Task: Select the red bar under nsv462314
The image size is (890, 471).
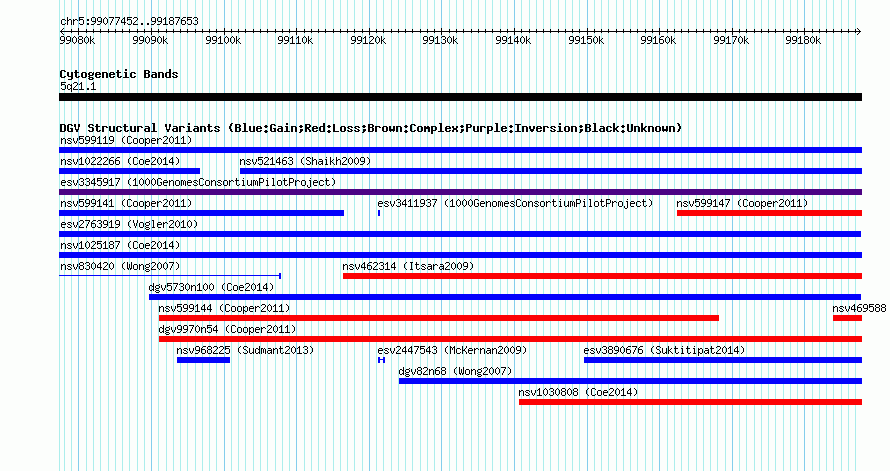Action: click(x=602, y=276)
